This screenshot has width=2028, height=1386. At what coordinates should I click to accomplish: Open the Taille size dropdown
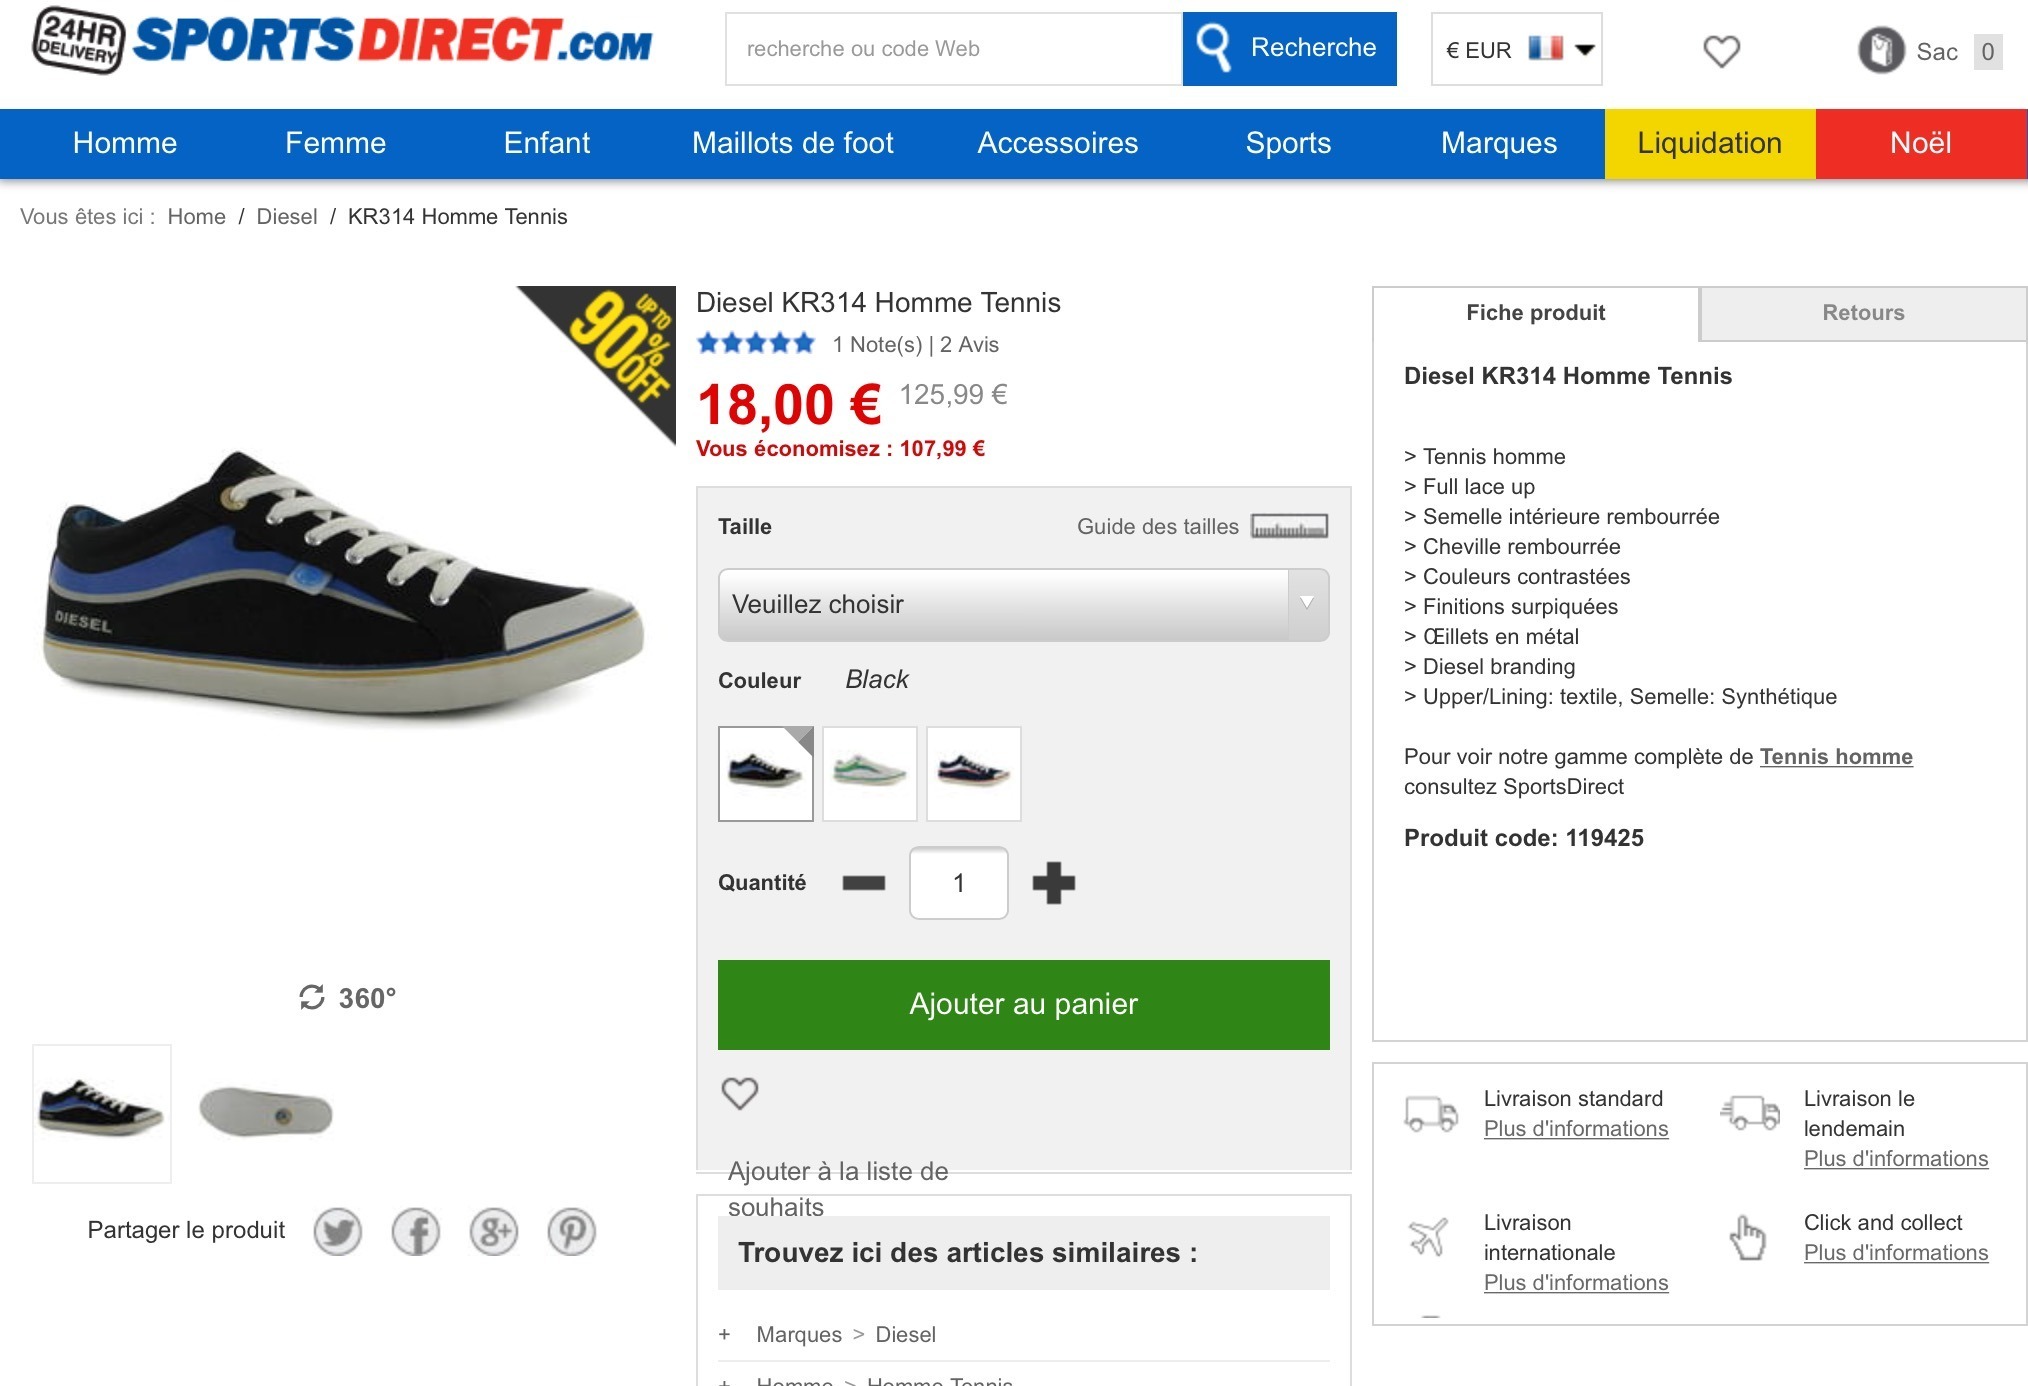[x=1023, y=605]
